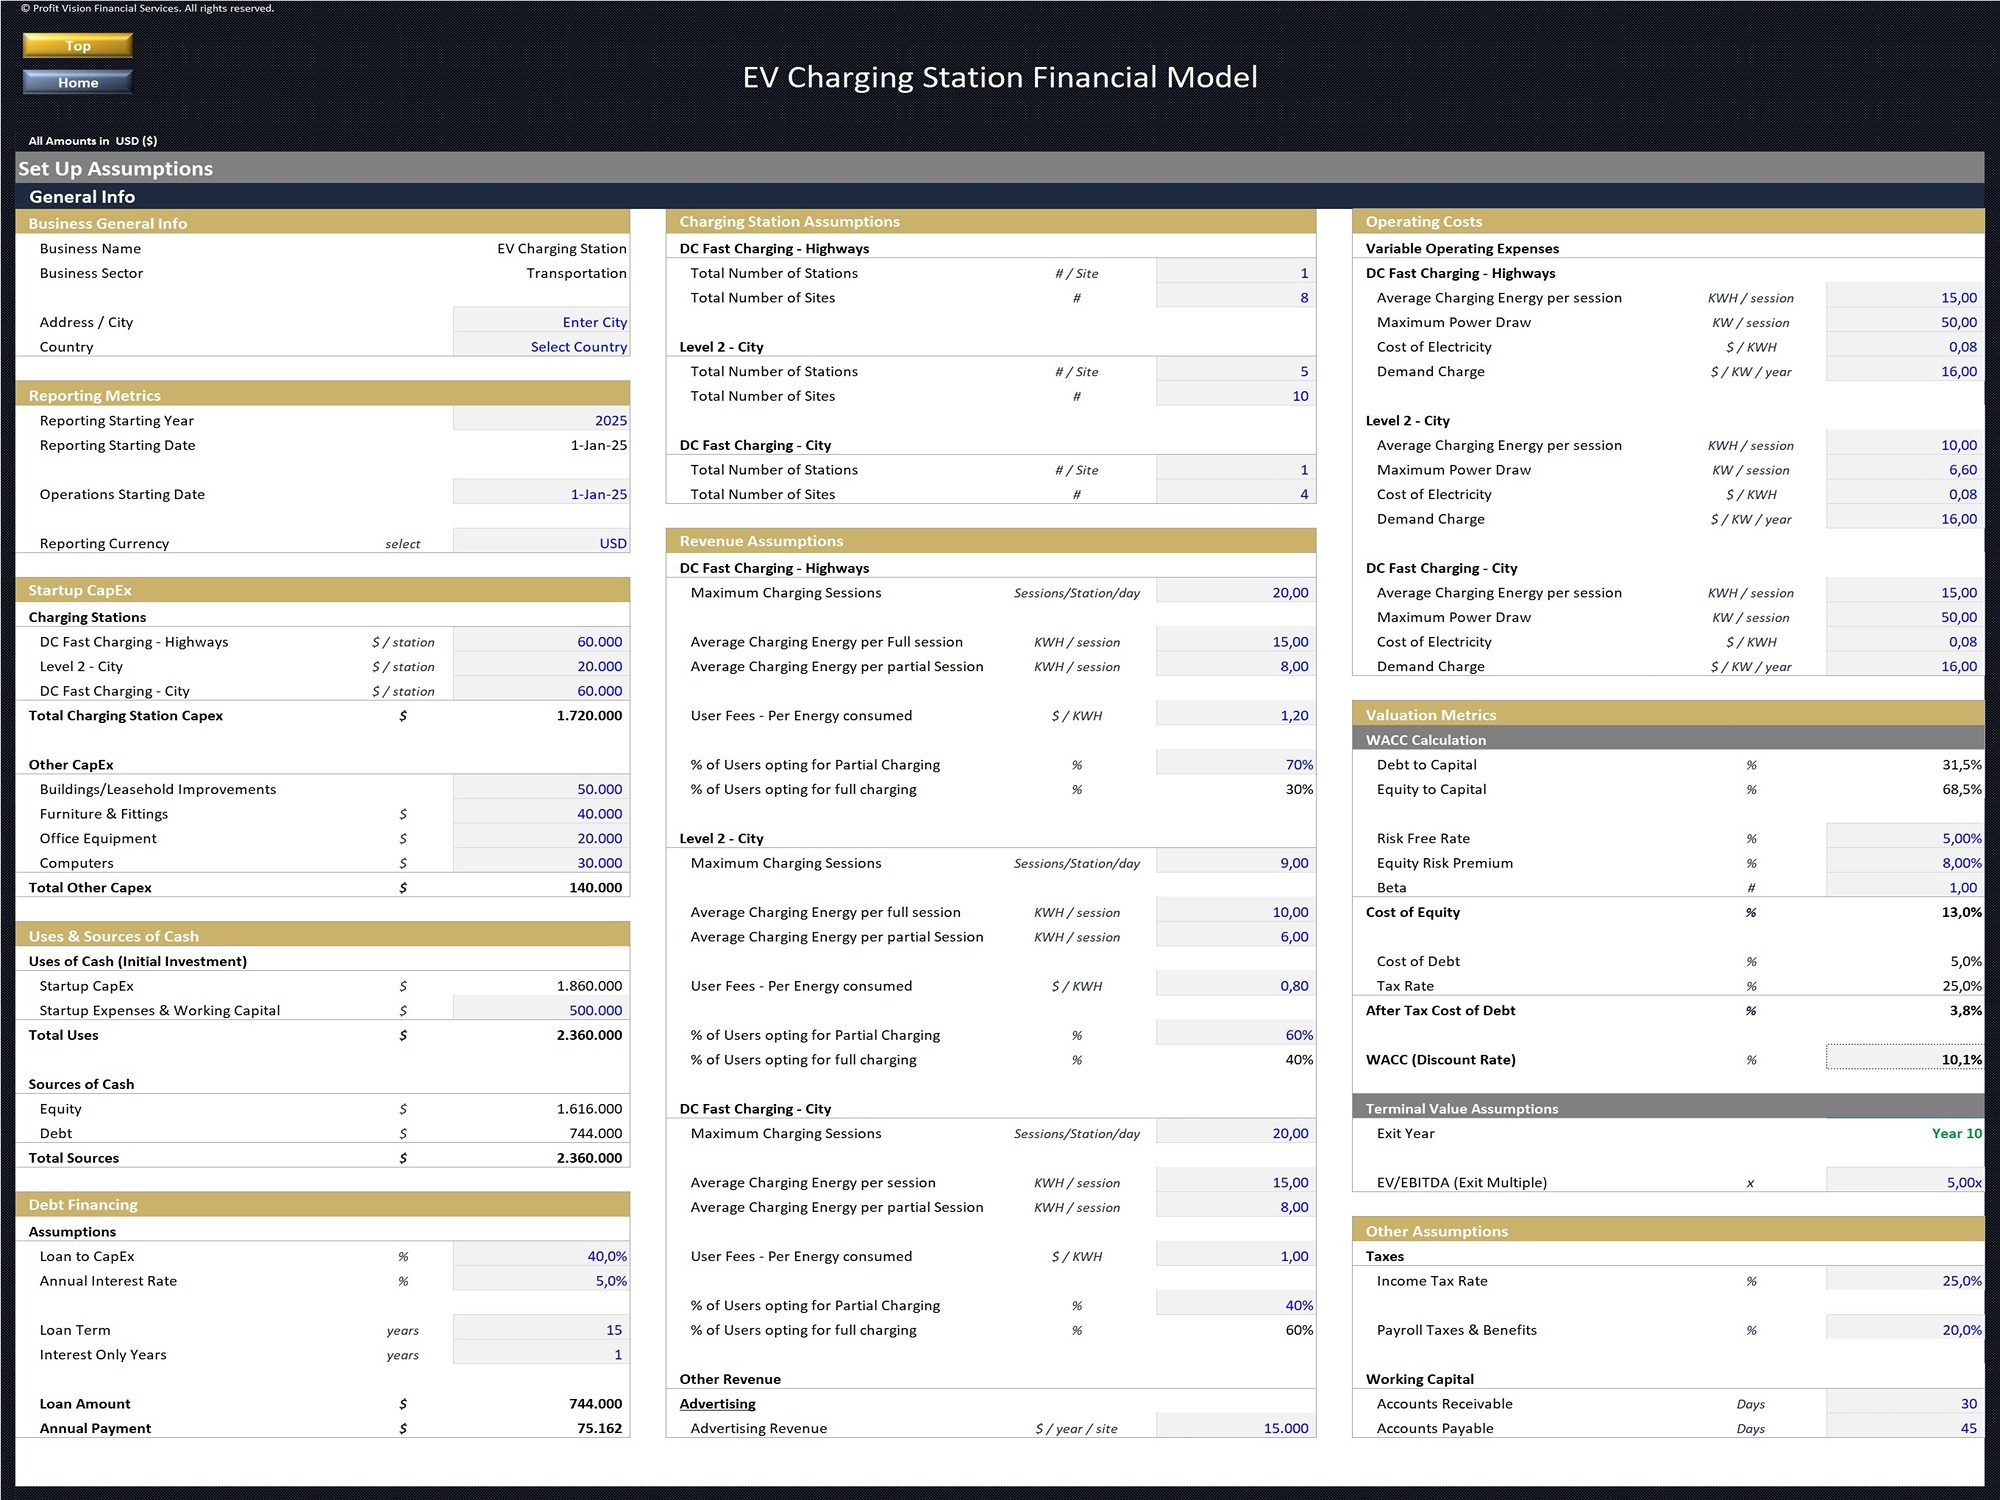This screenshot has height=1500, width=2000.
Task: Open the Reporting Currency USD selector
Action: click(x=541, y=543)
